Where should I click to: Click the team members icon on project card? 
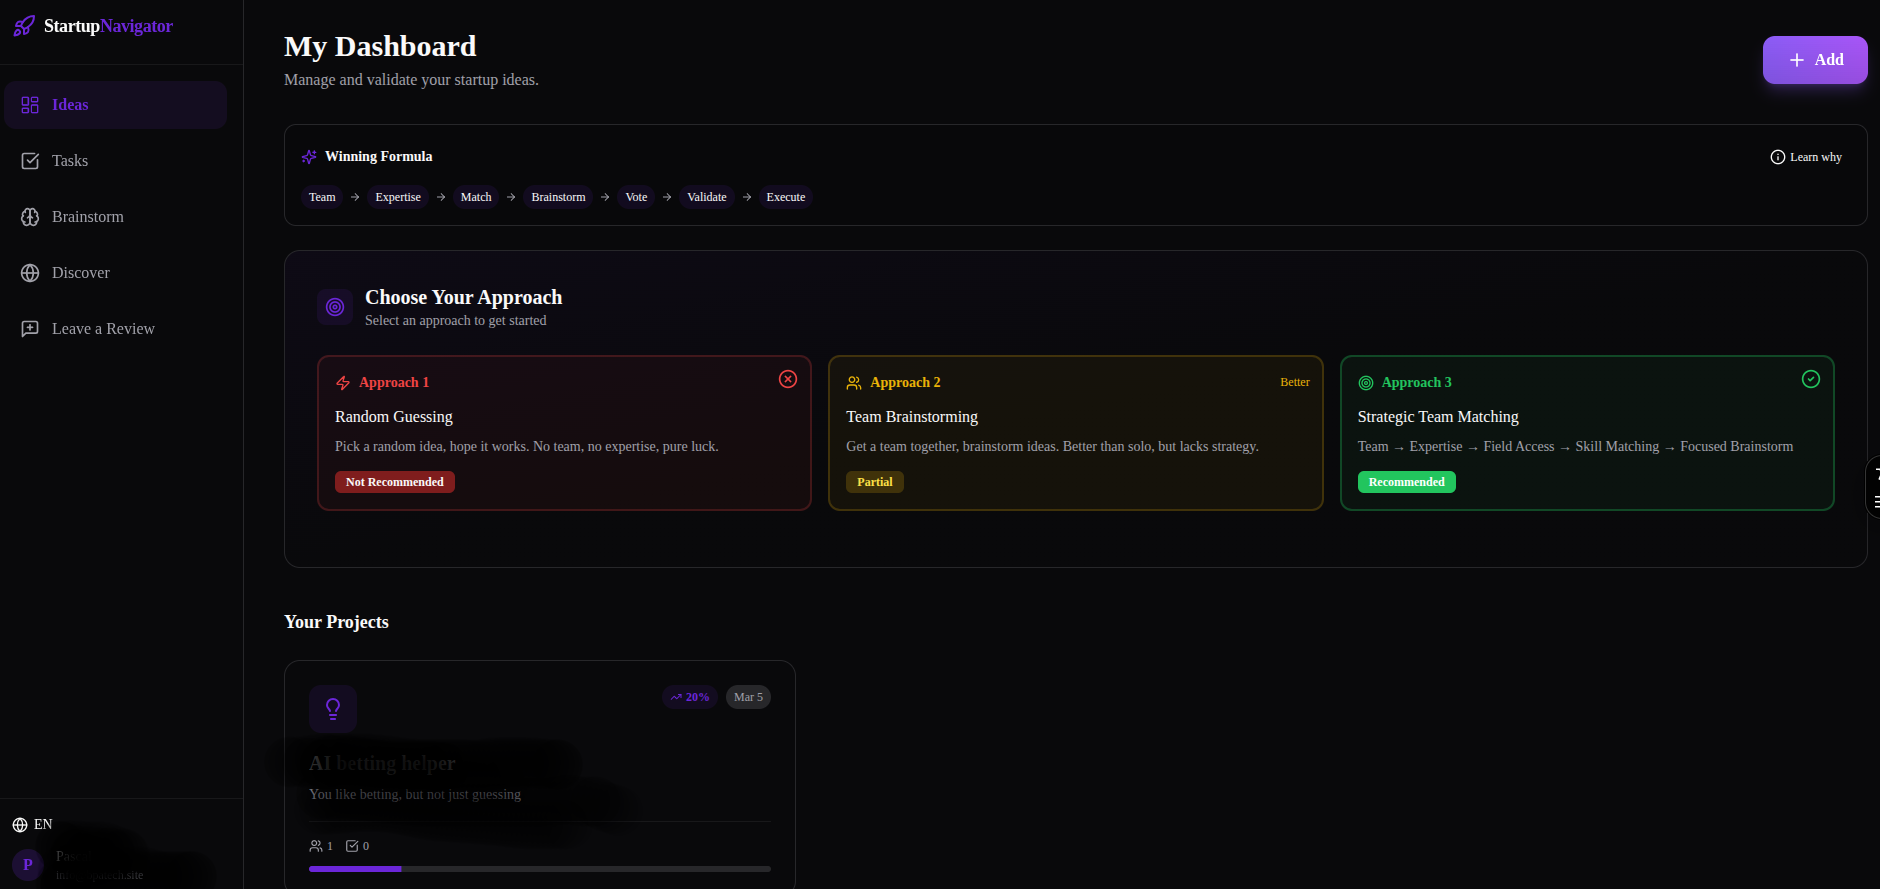(x=316, y=846)
